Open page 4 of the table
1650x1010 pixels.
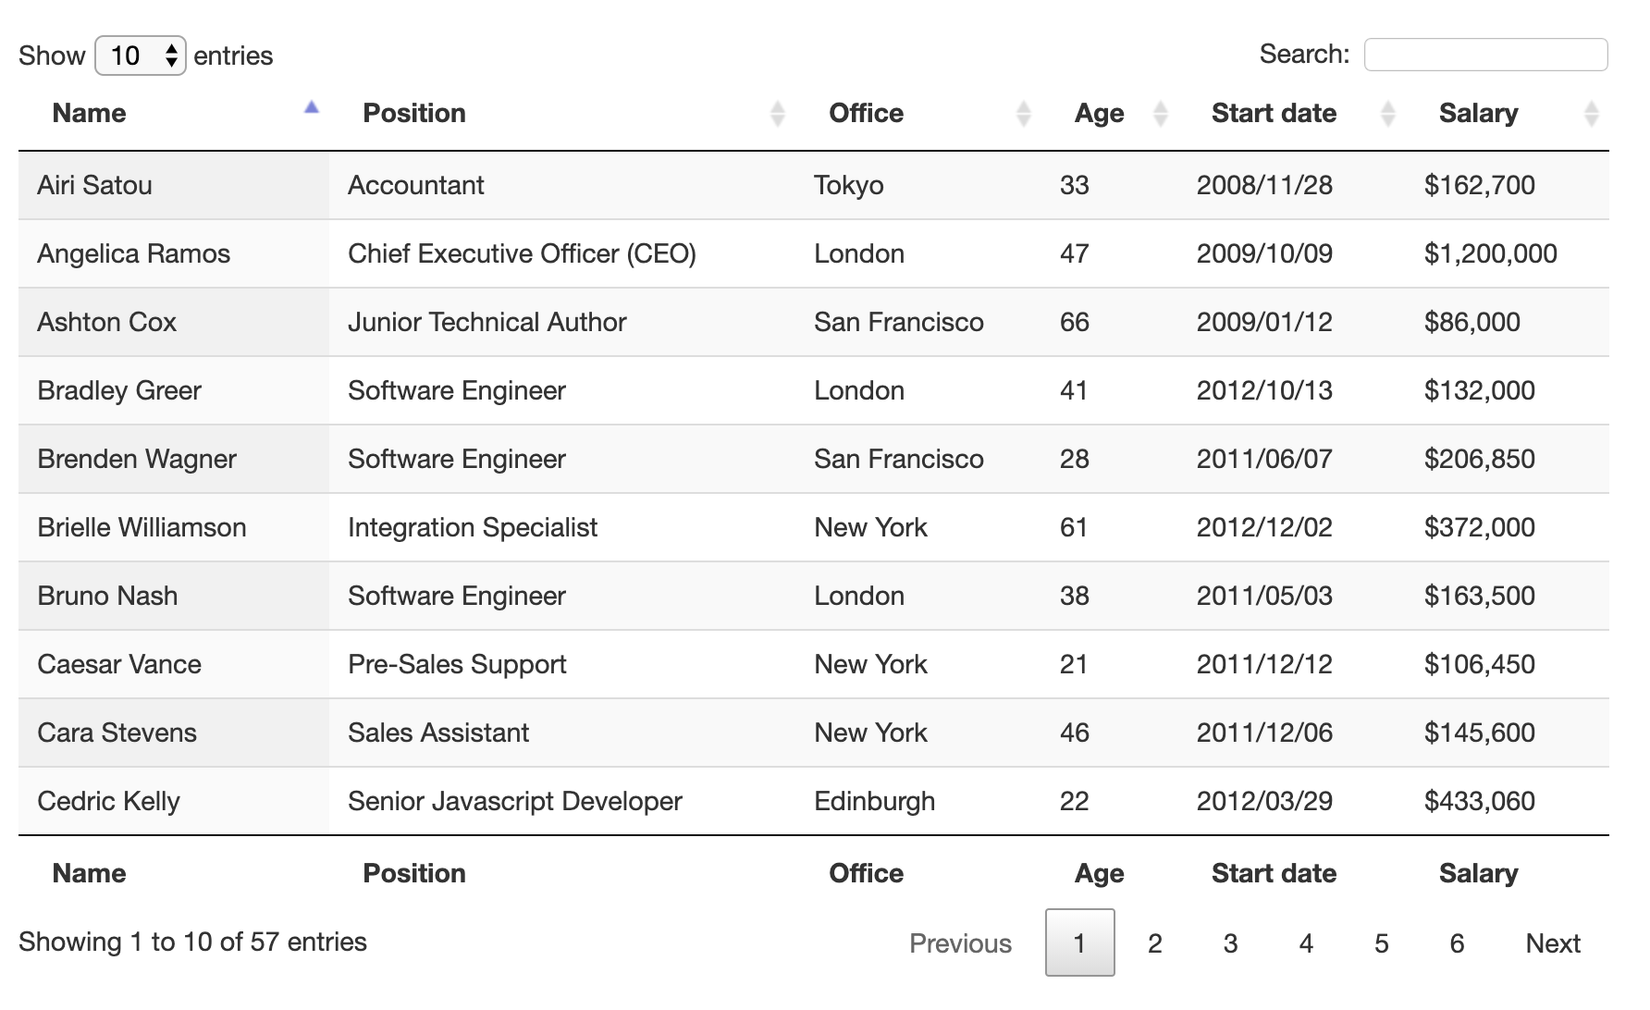pyautogui.click(x=1306, y=943)
